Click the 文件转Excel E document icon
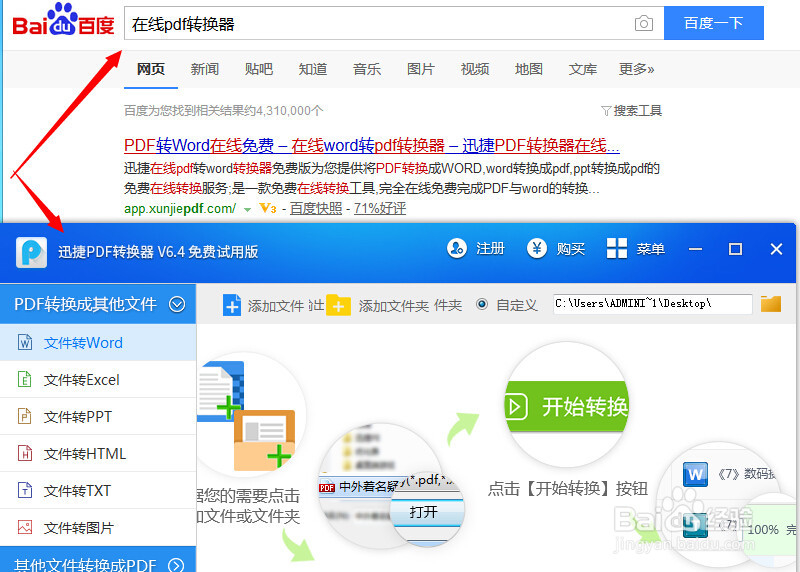Image resolution: width=800 pixels, height=572 pixels. click(x=24, y=379)
